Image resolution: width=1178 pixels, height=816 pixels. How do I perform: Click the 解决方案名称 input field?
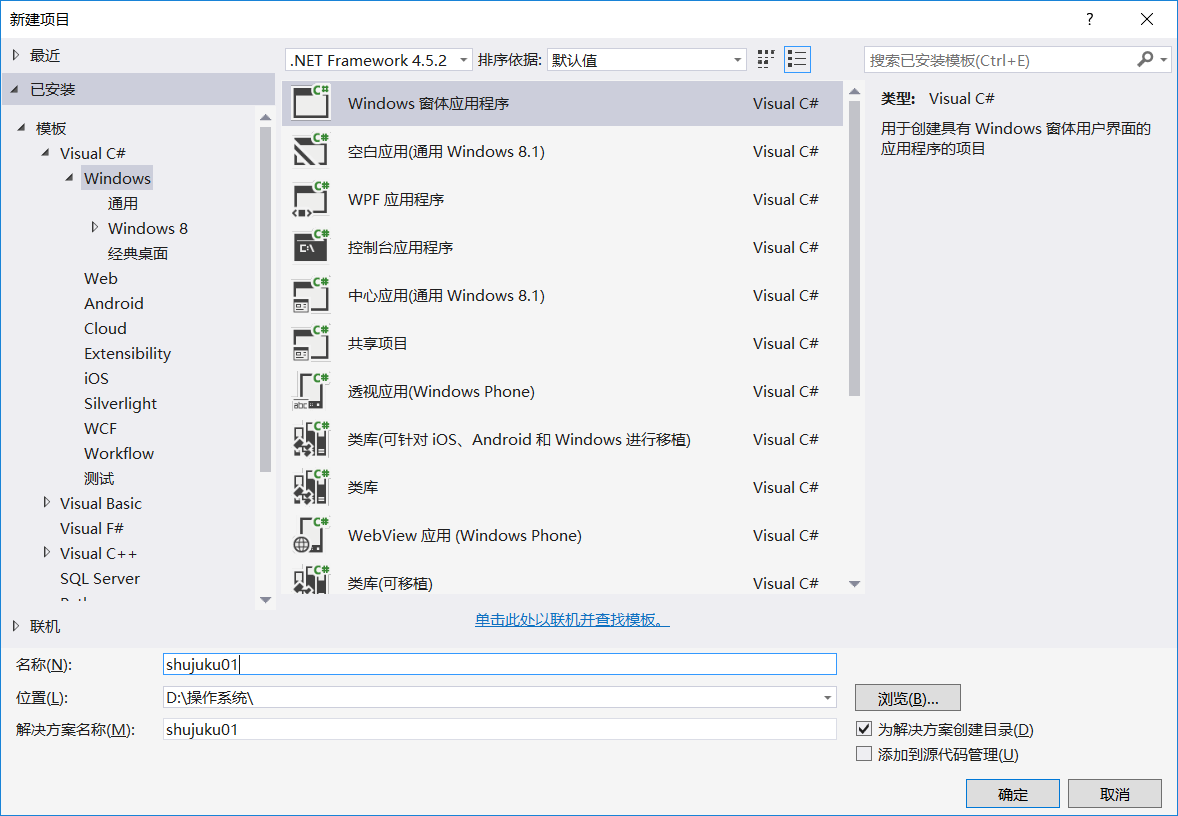coord(500,729)
